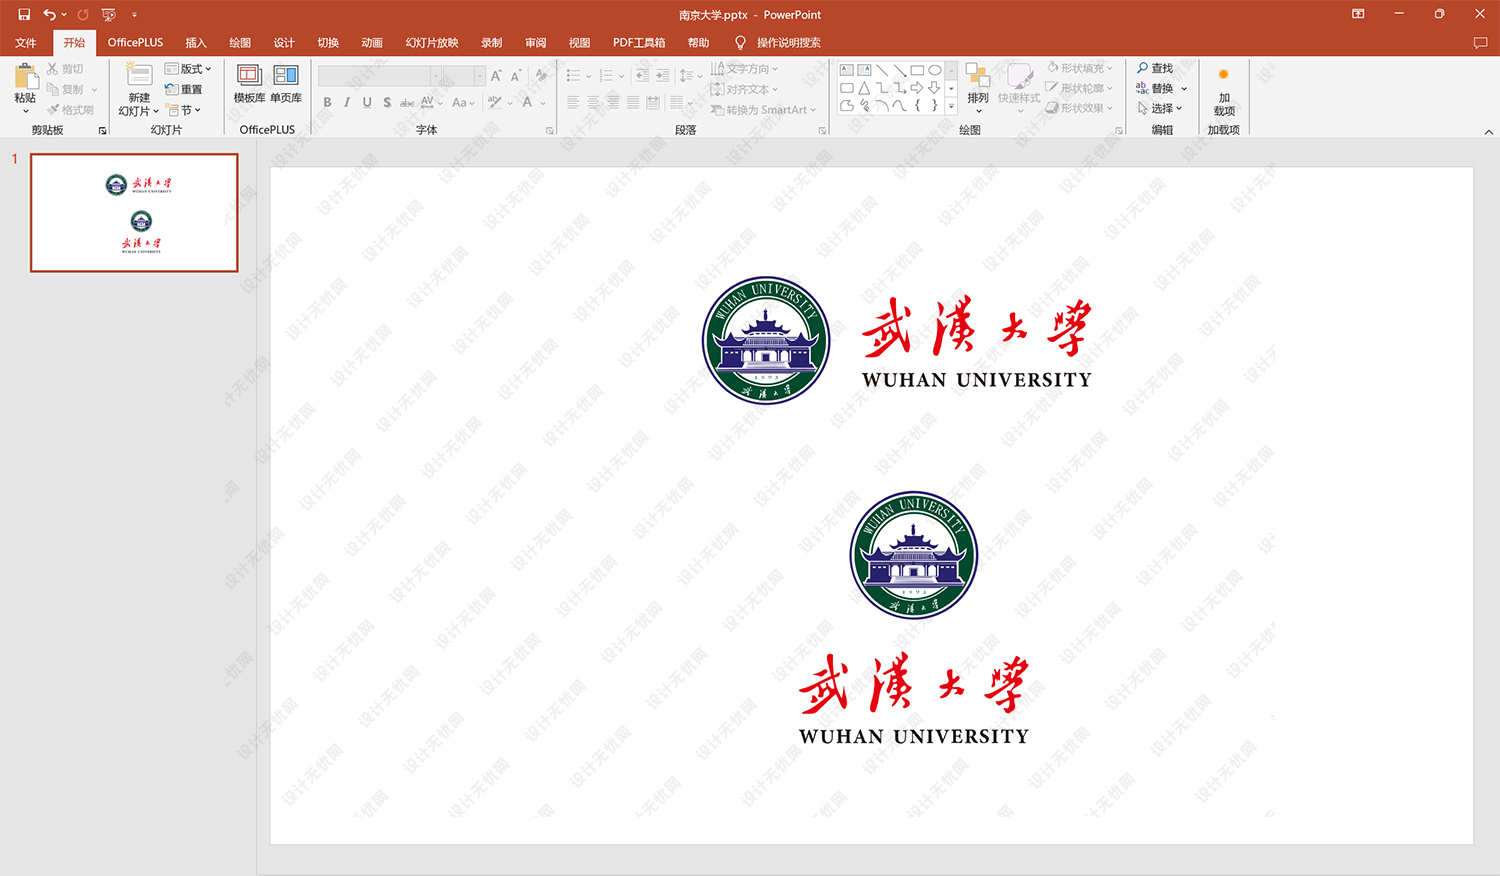Switch to the Animations (动画) tab
Screen dimensions: 1500x876
tap(372, 43)
